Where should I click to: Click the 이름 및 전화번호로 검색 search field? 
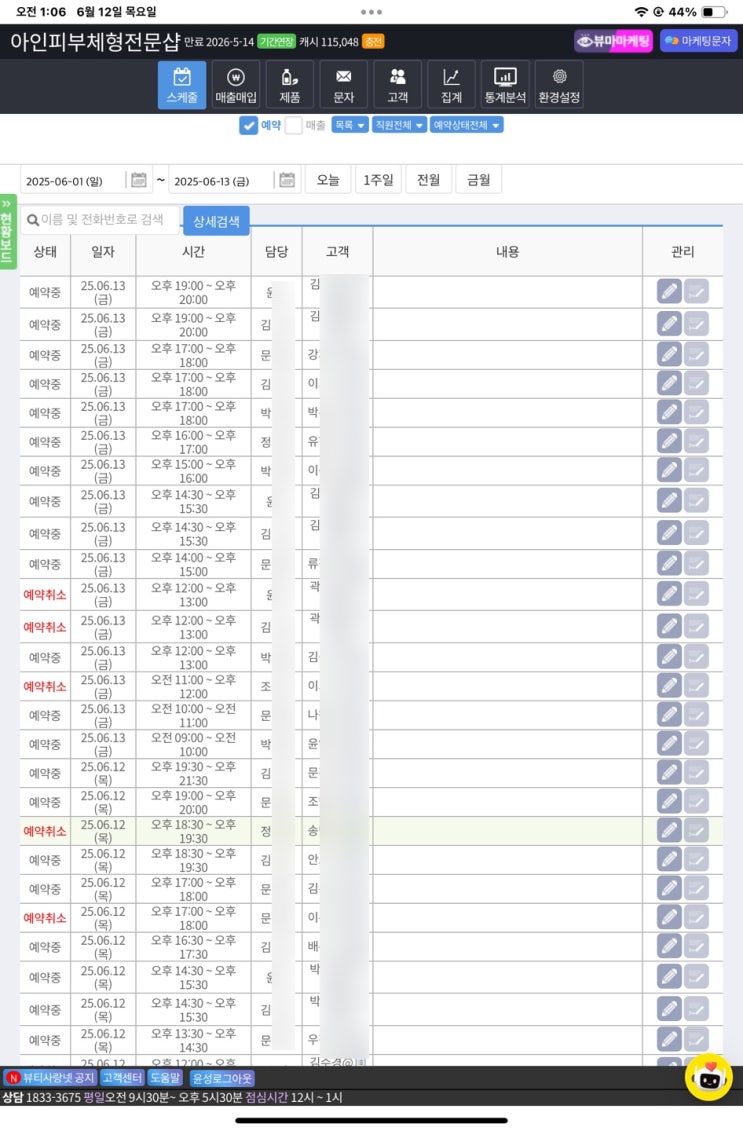tap(101, 220)
